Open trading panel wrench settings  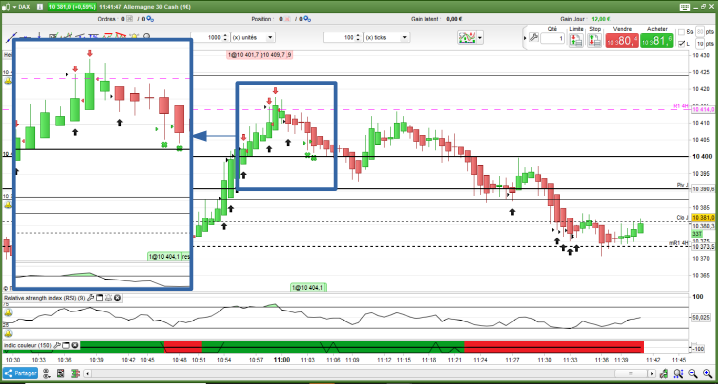(x=533, y=38)
